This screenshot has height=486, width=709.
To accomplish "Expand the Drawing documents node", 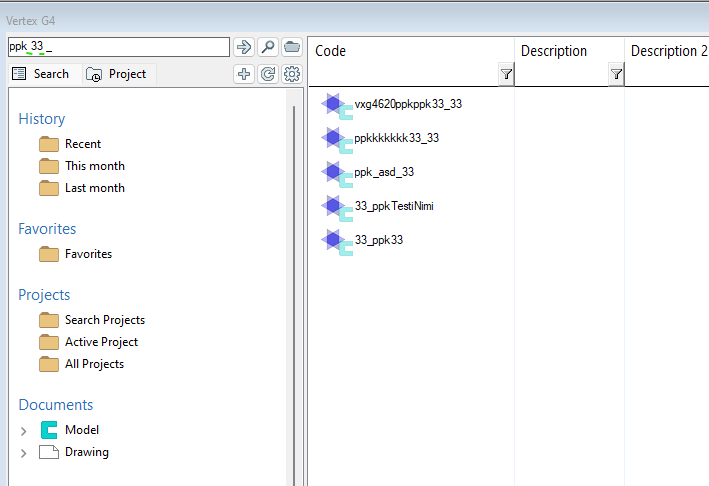I will [24, 453].
